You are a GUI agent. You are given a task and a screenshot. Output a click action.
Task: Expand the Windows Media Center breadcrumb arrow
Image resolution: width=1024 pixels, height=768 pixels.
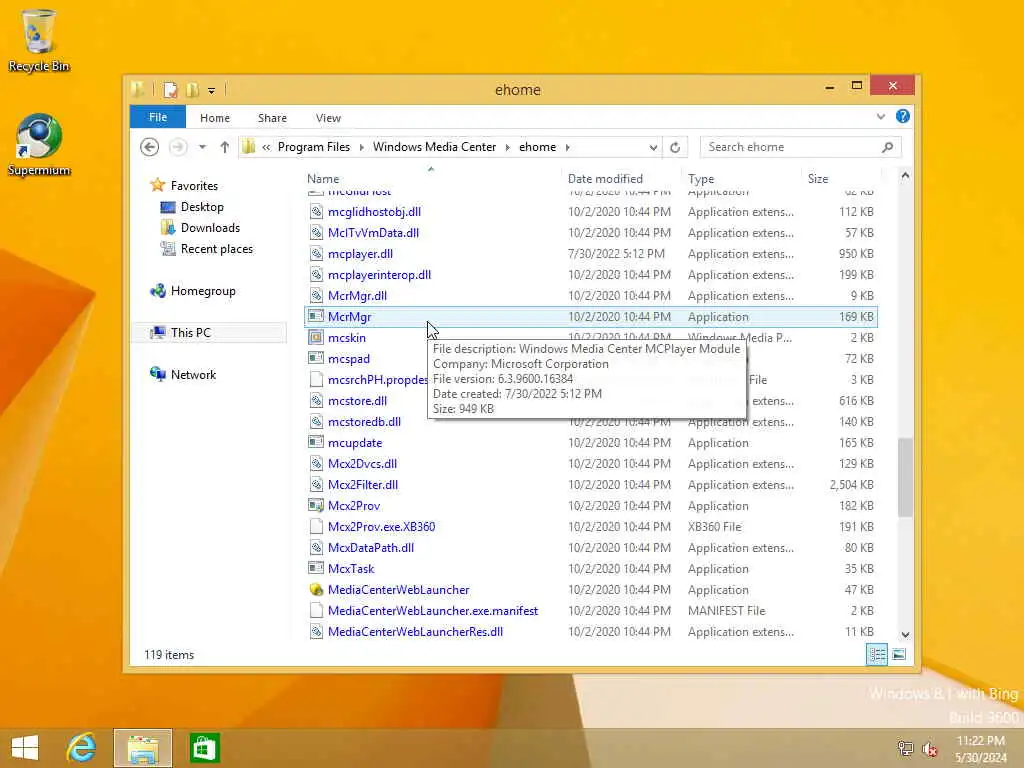507,147
